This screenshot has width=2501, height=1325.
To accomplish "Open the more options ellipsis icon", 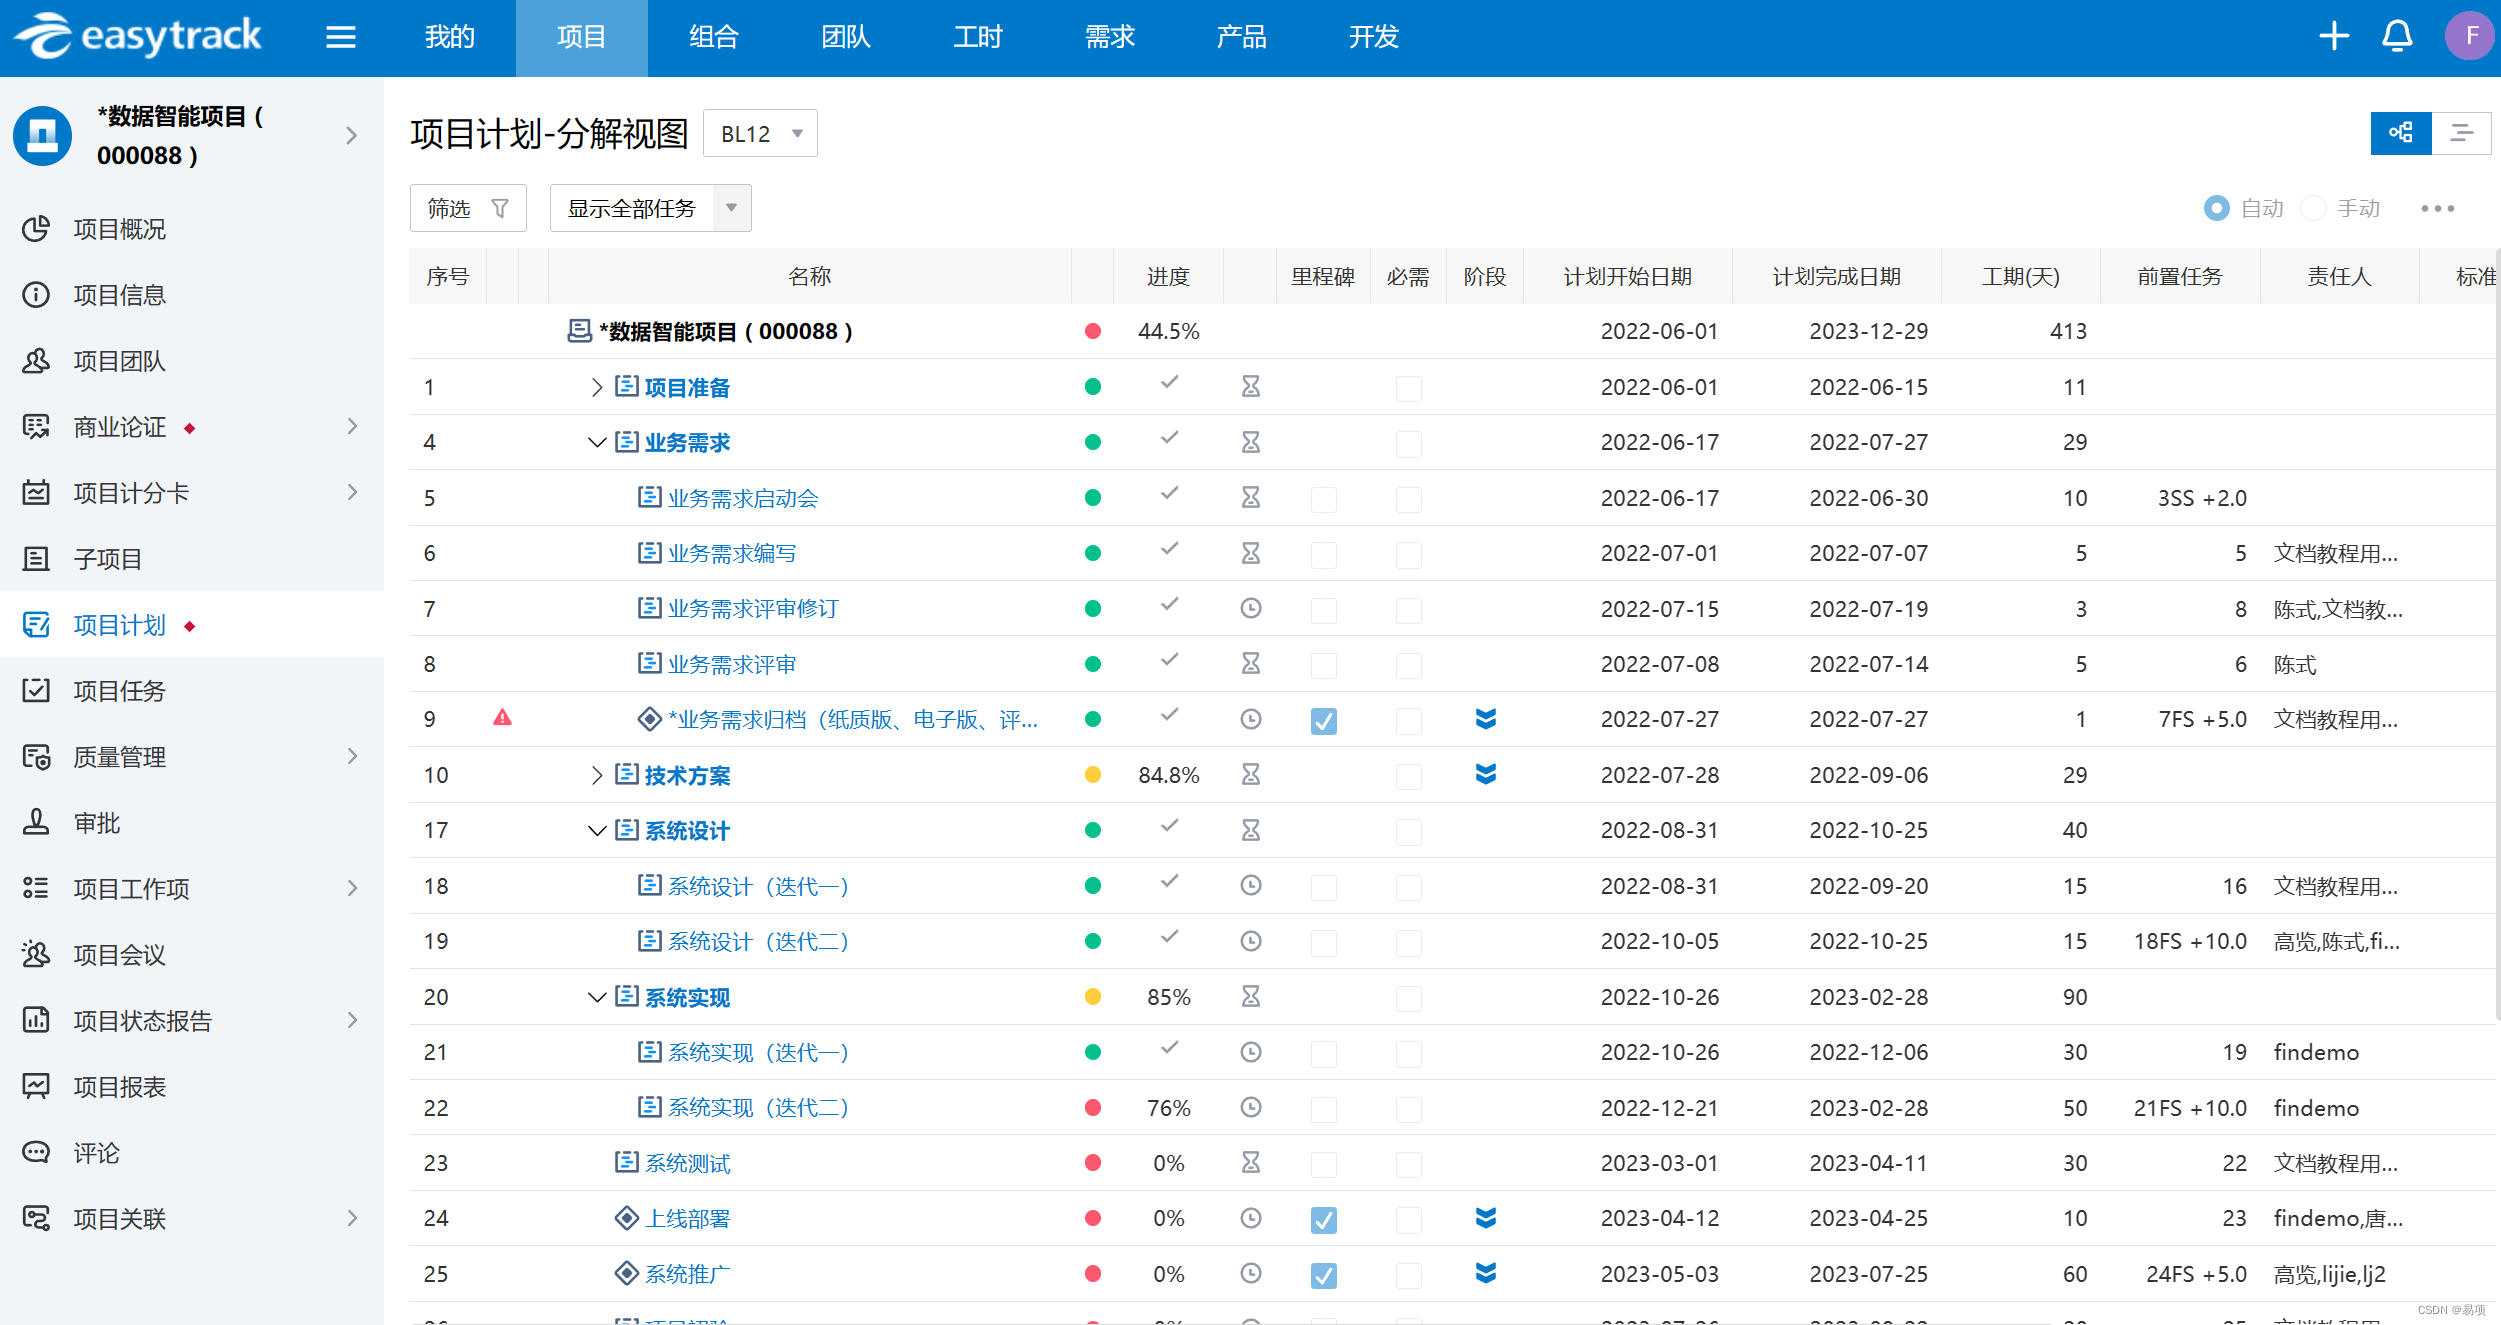I will tap(2437, 208).
